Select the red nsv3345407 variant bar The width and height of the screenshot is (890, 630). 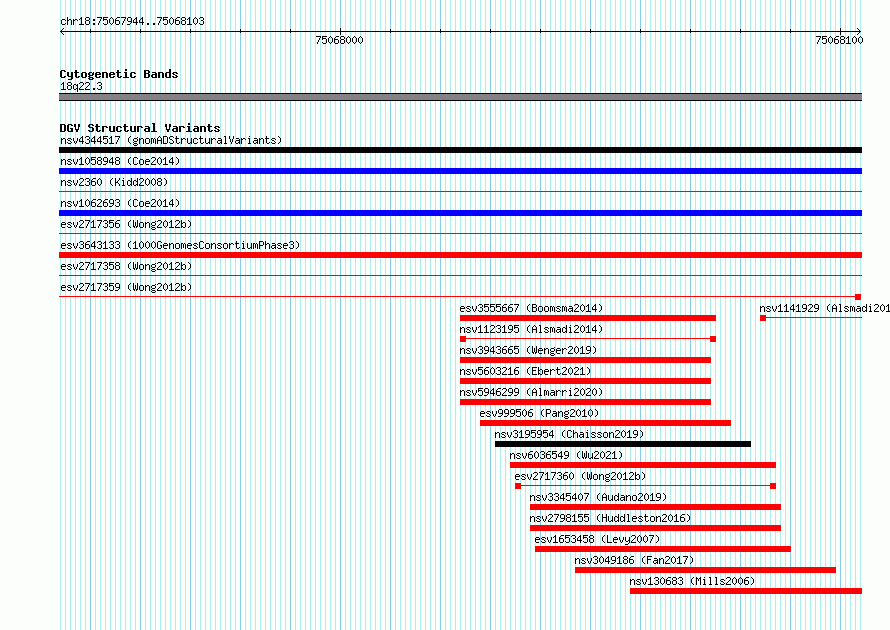[x=655, y=507]
